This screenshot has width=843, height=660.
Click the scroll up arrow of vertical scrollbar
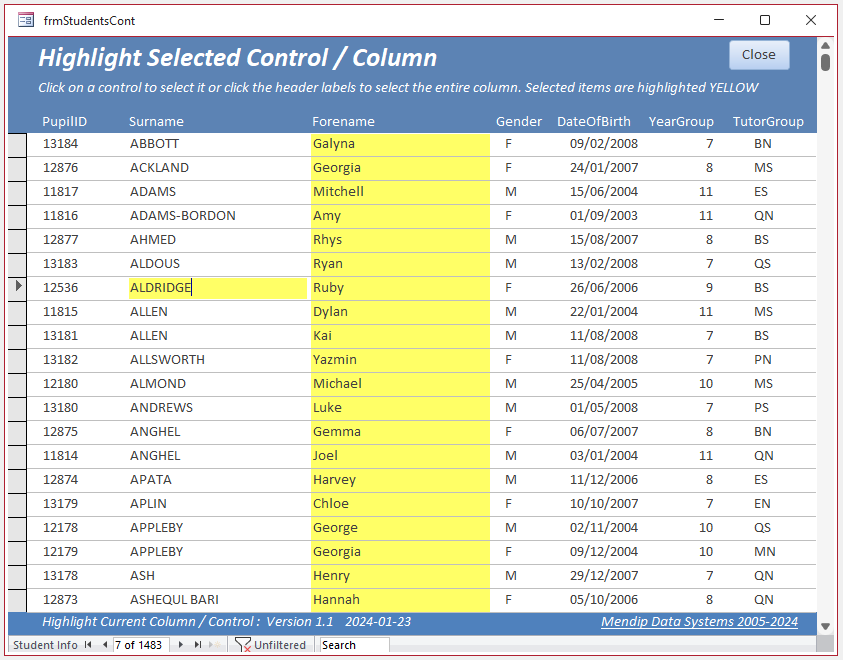[x=825, y=46]
